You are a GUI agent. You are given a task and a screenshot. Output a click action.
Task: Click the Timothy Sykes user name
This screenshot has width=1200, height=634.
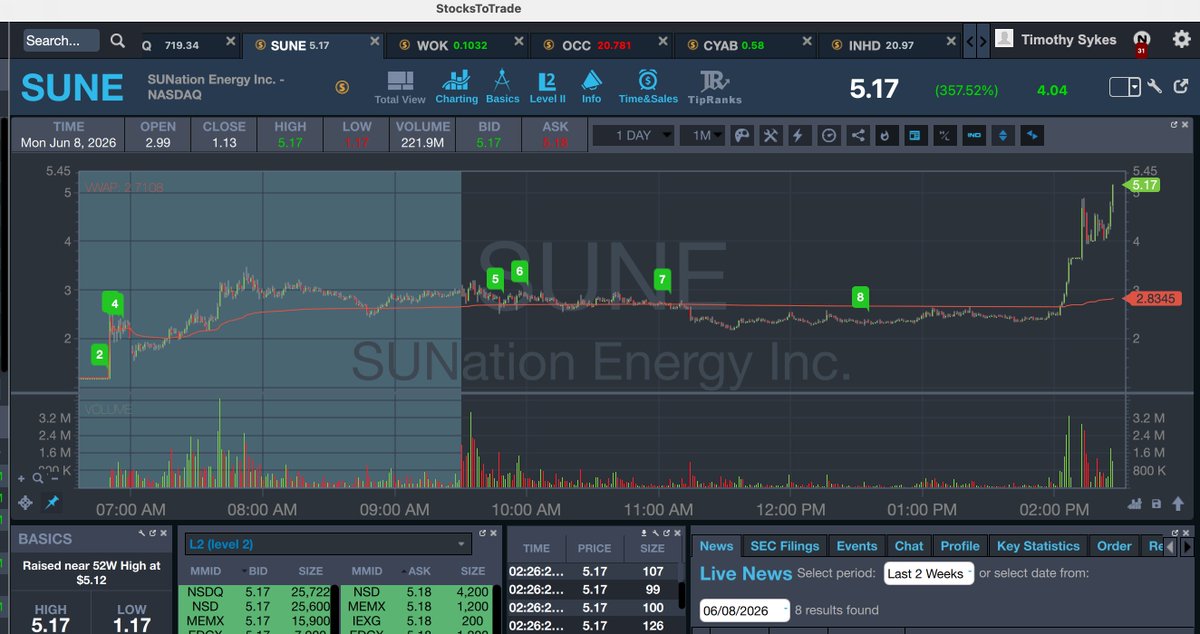[x=1068, y=40]
